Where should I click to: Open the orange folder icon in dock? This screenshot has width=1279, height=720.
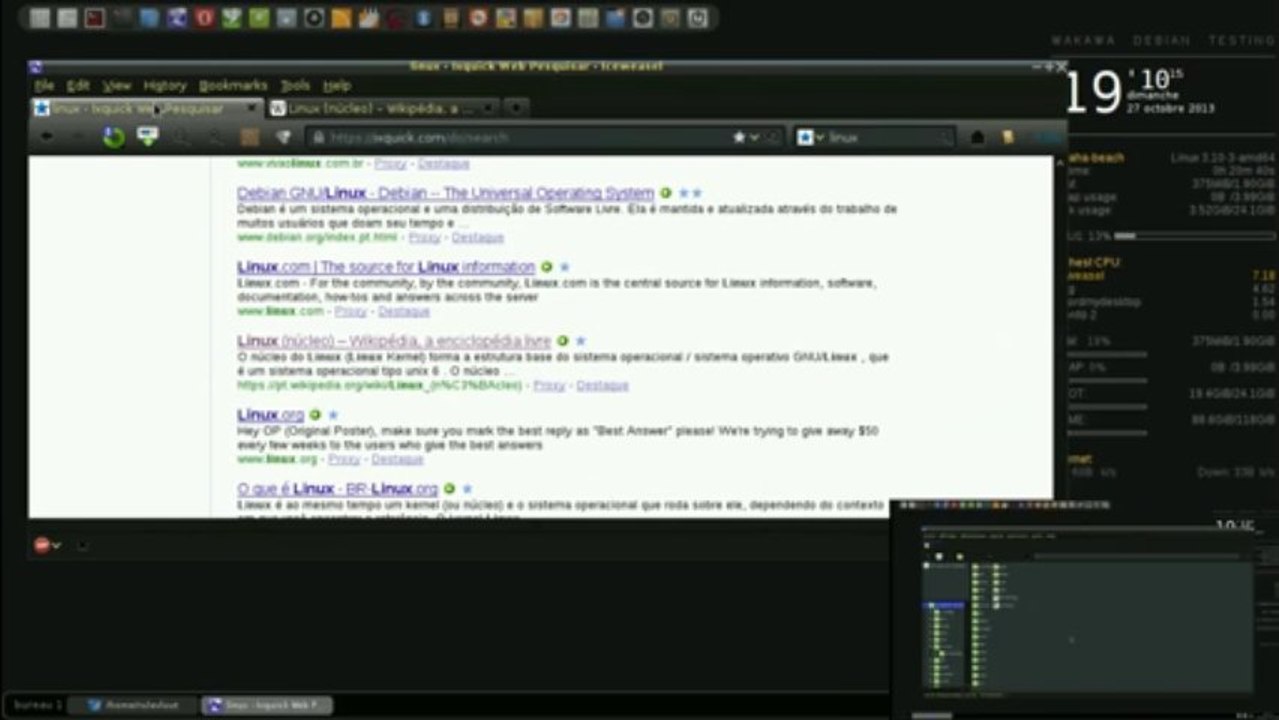(x=341, y=18)
